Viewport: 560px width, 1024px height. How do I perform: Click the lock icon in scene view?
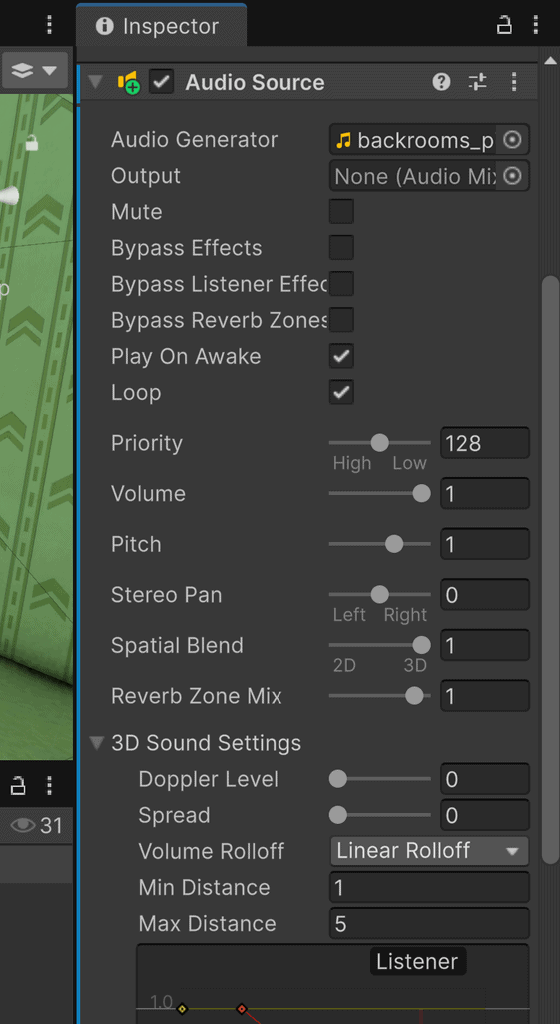[31, 142]
